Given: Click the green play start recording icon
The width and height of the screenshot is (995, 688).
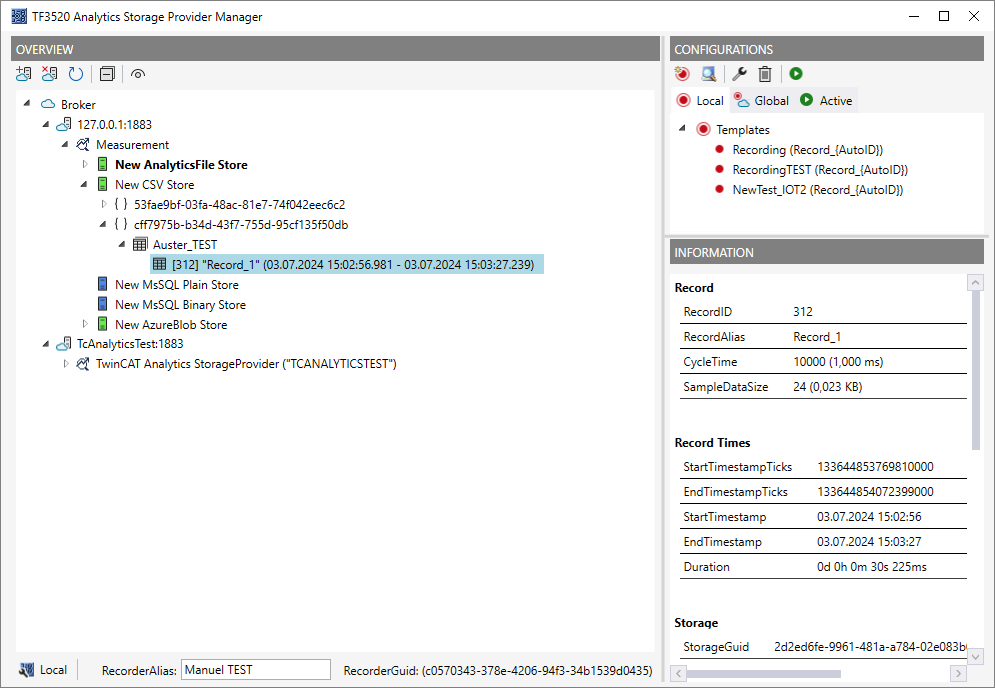Looking at the screenshot, I should [796, 74].
